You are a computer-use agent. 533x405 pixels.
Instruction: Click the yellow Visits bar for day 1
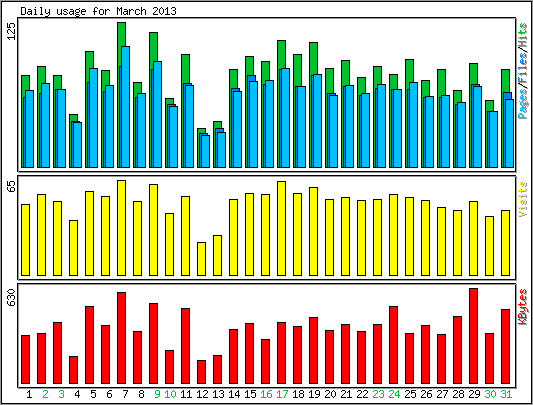coord(25,240)
